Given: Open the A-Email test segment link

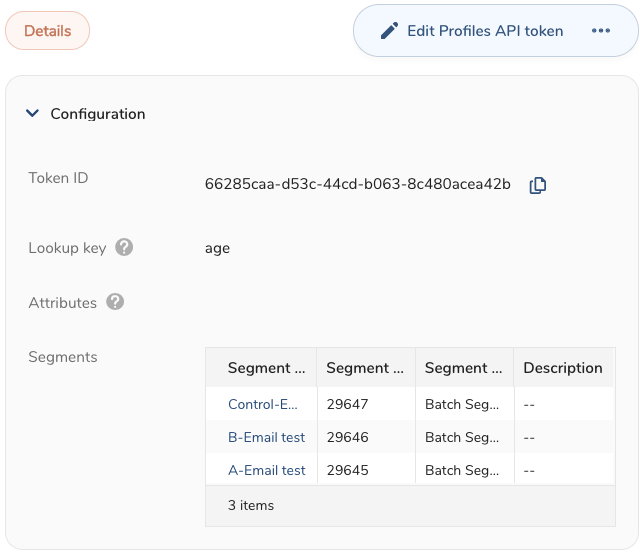Looking at the screenshot, I should click(x=267, y=470).
